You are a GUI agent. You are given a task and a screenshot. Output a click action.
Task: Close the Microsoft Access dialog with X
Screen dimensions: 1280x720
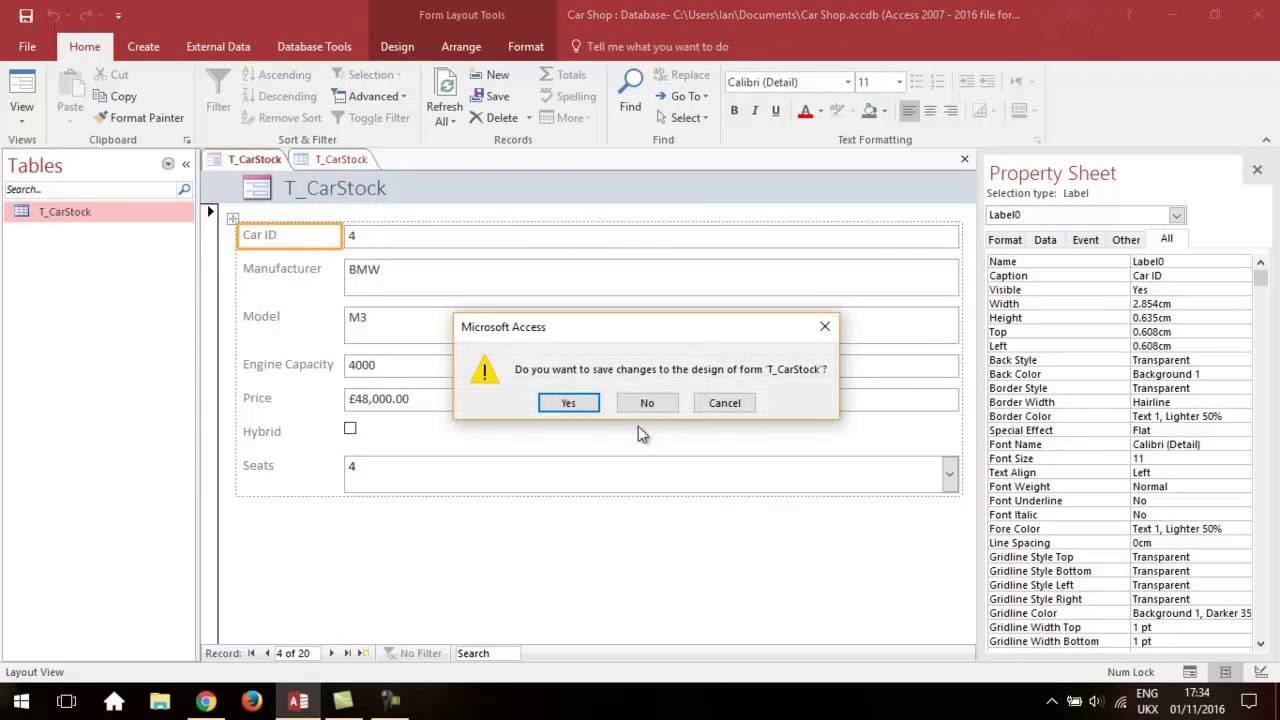click(x=825, y=327)
